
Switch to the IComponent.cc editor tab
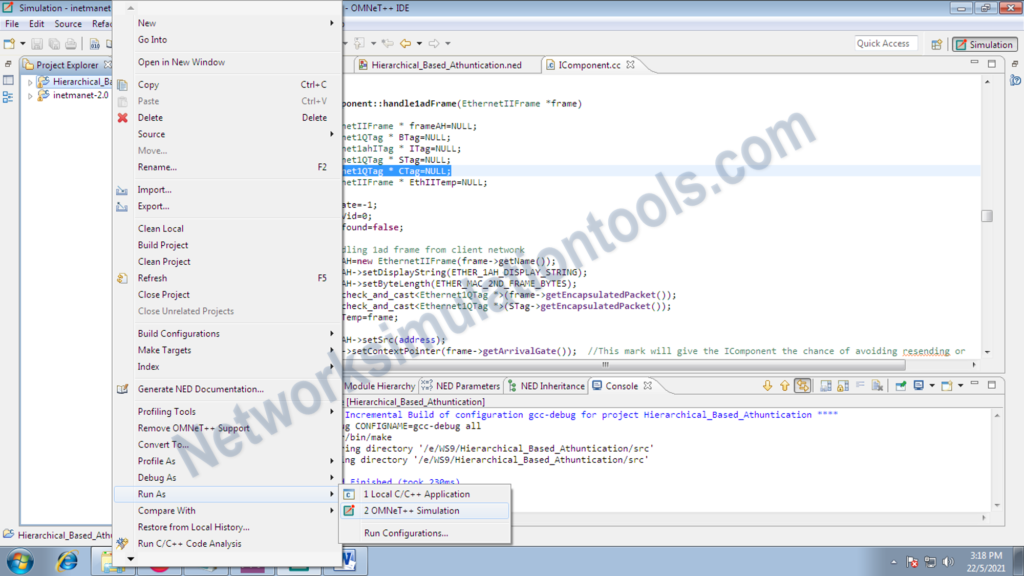[x=588, y=63]
